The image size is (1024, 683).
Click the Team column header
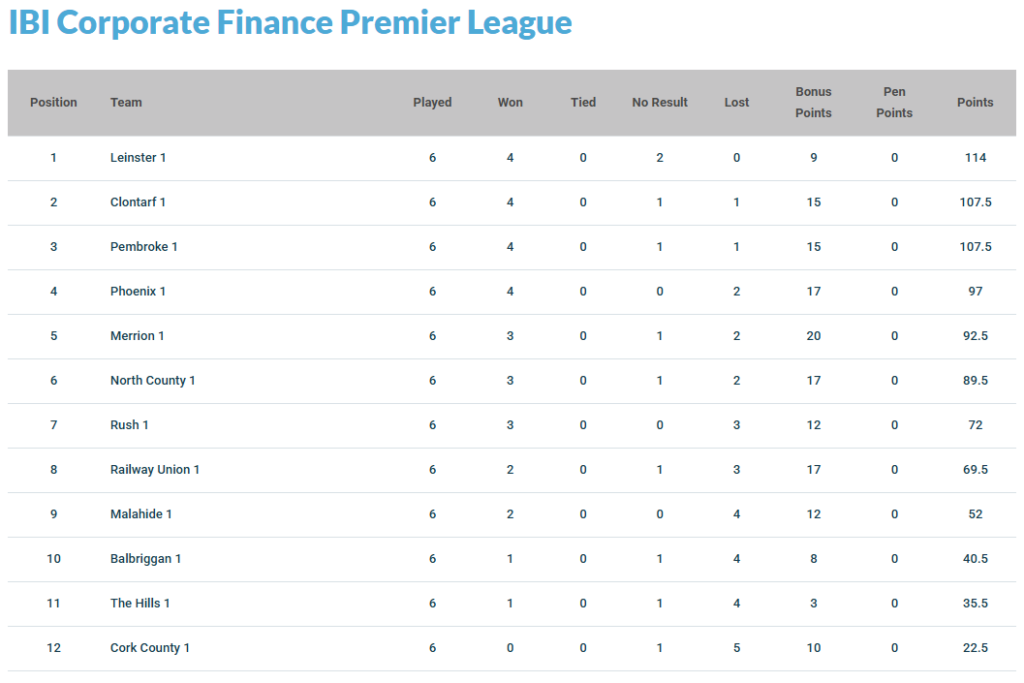click(x=126, y=103)
